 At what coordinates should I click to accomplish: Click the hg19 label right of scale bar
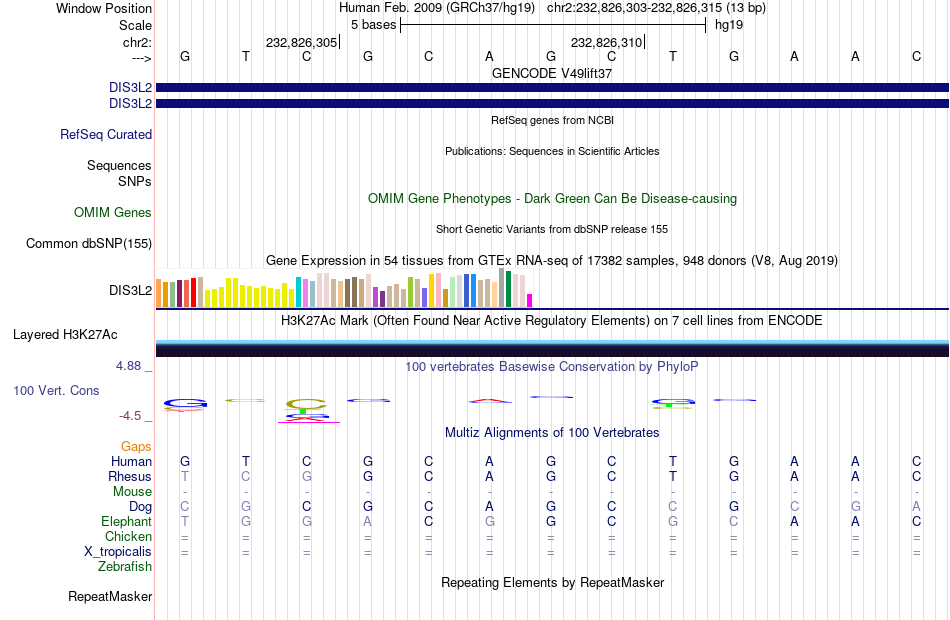pos(729,25)
